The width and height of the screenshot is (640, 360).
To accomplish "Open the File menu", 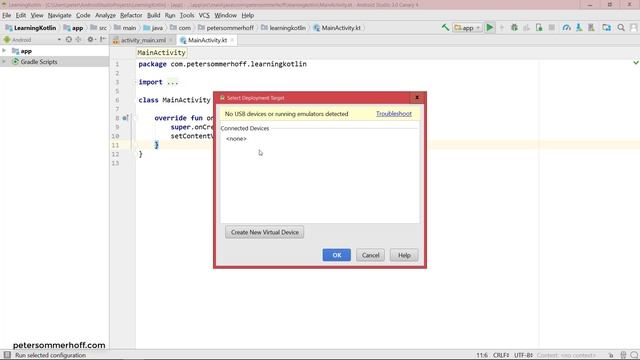I will pos(7,15).
